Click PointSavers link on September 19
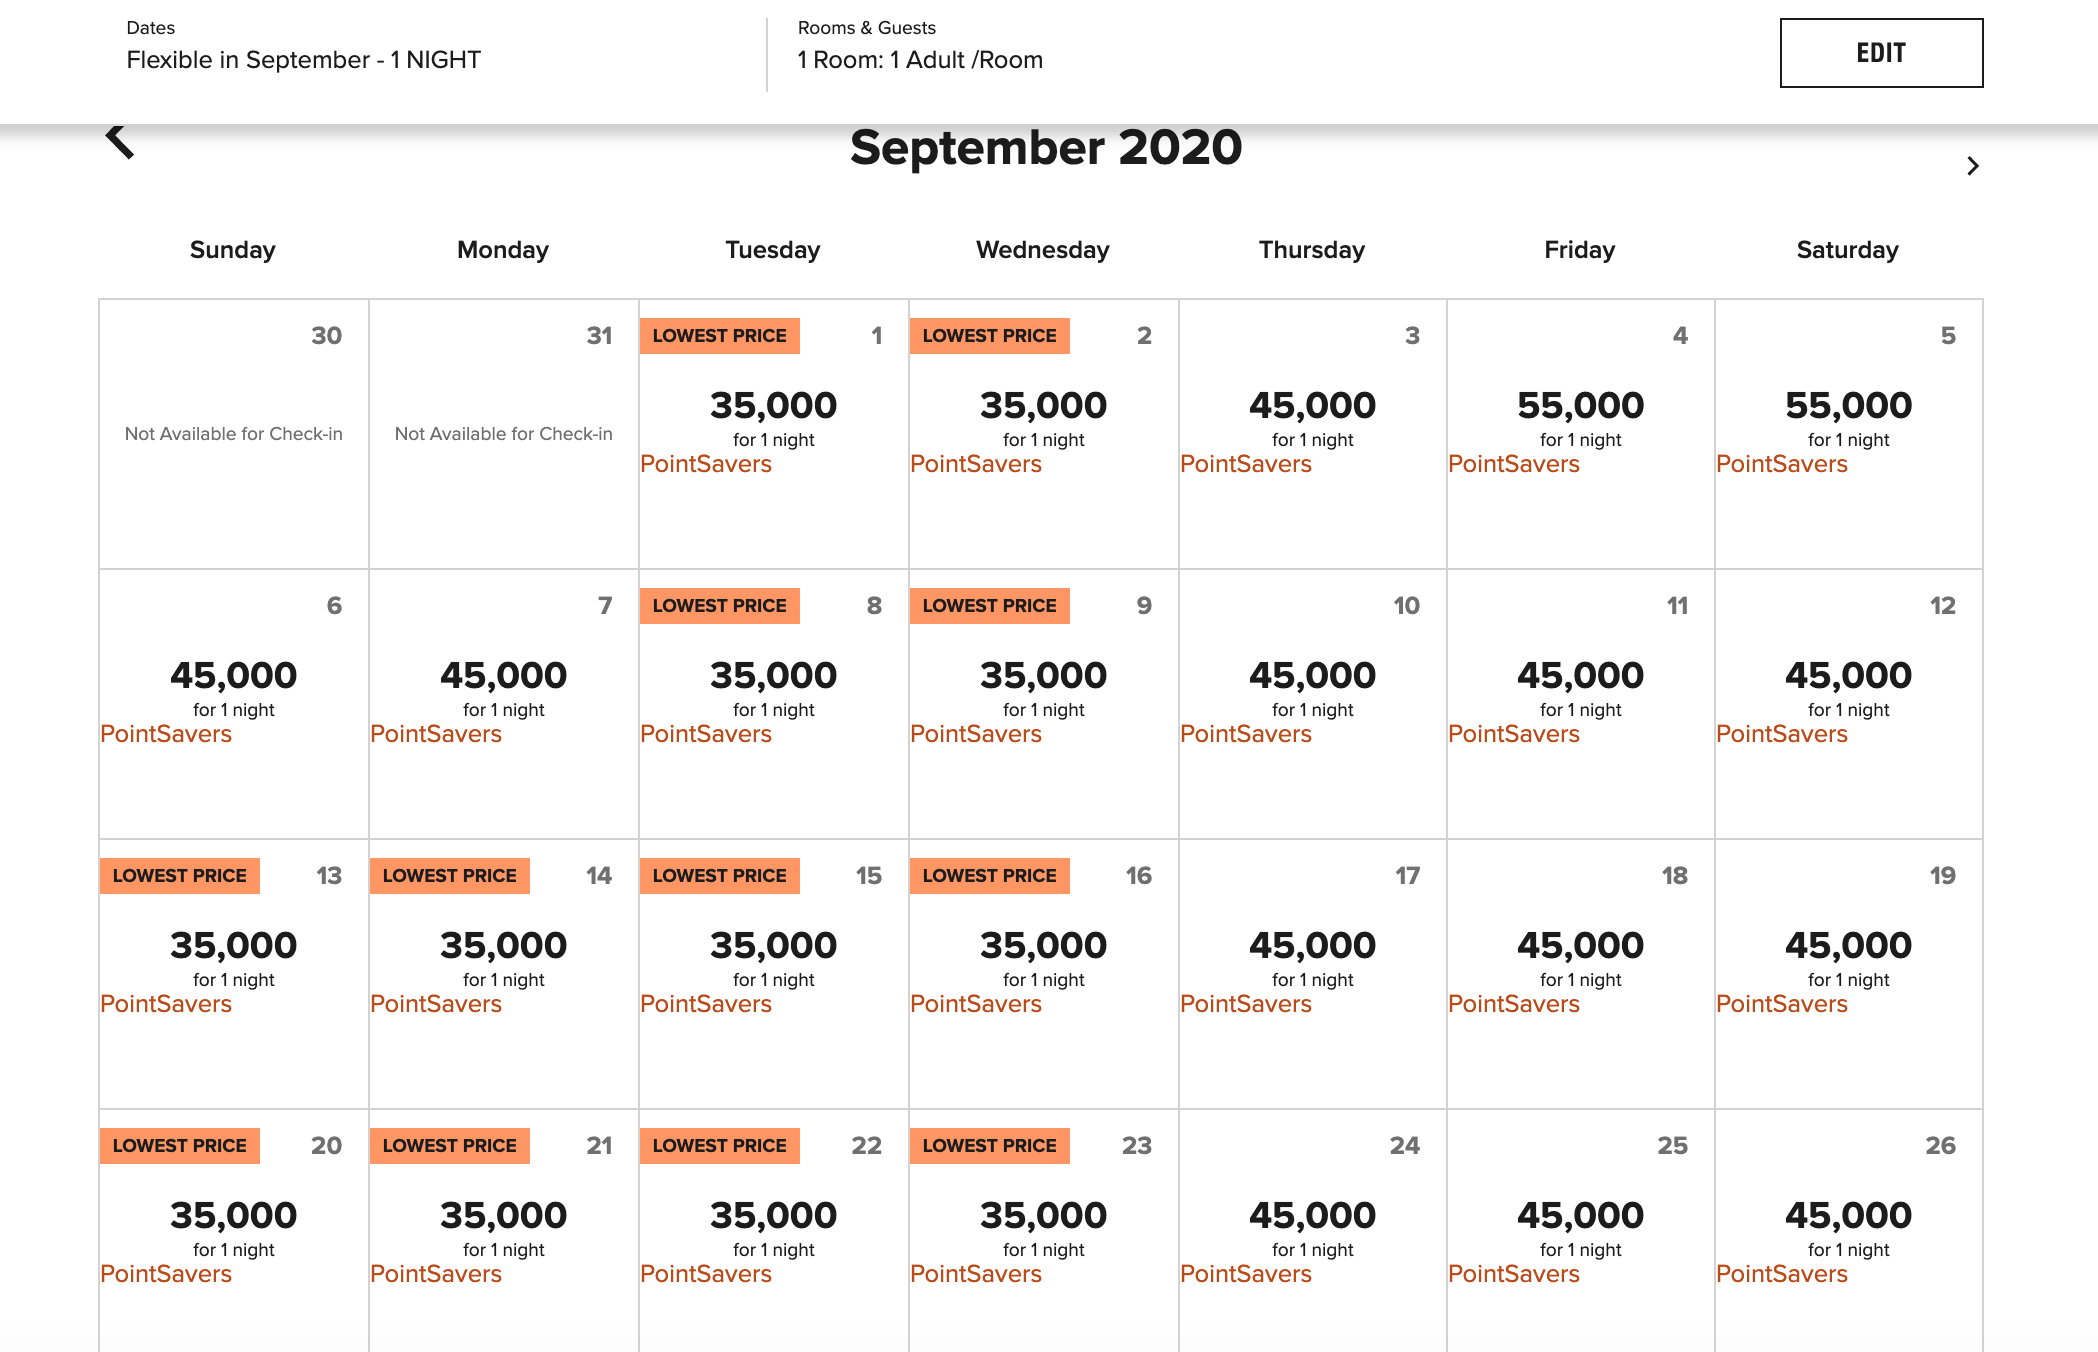Image resolution: width=2098 pixels, height=1352 pixels. (x=1782, y=1004)
